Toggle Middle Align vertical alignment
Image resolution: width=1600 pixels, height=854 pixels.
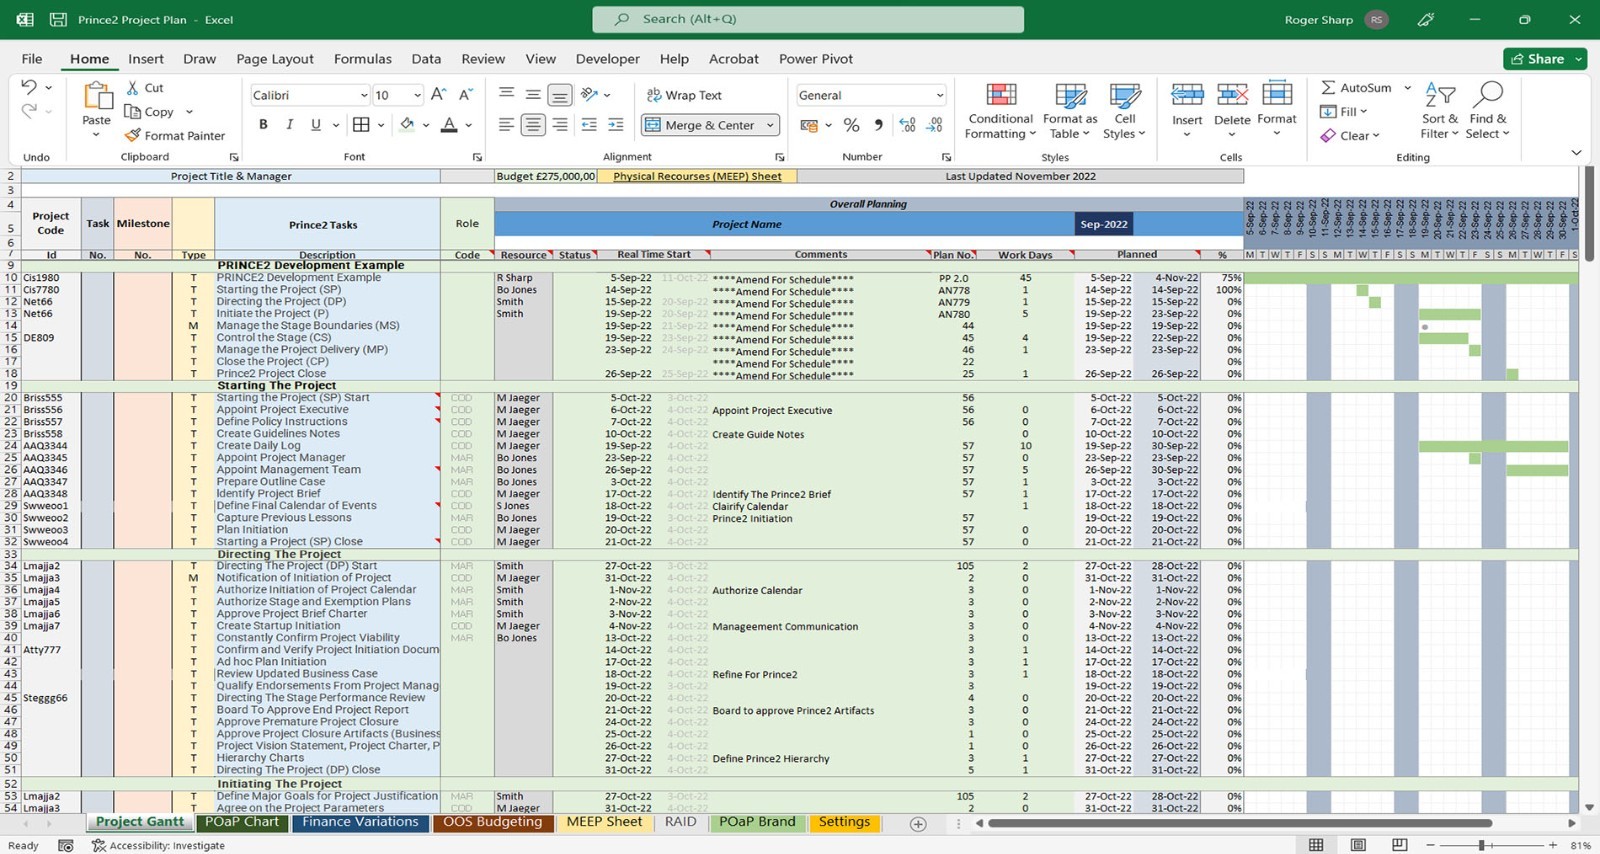coord(533,95)
